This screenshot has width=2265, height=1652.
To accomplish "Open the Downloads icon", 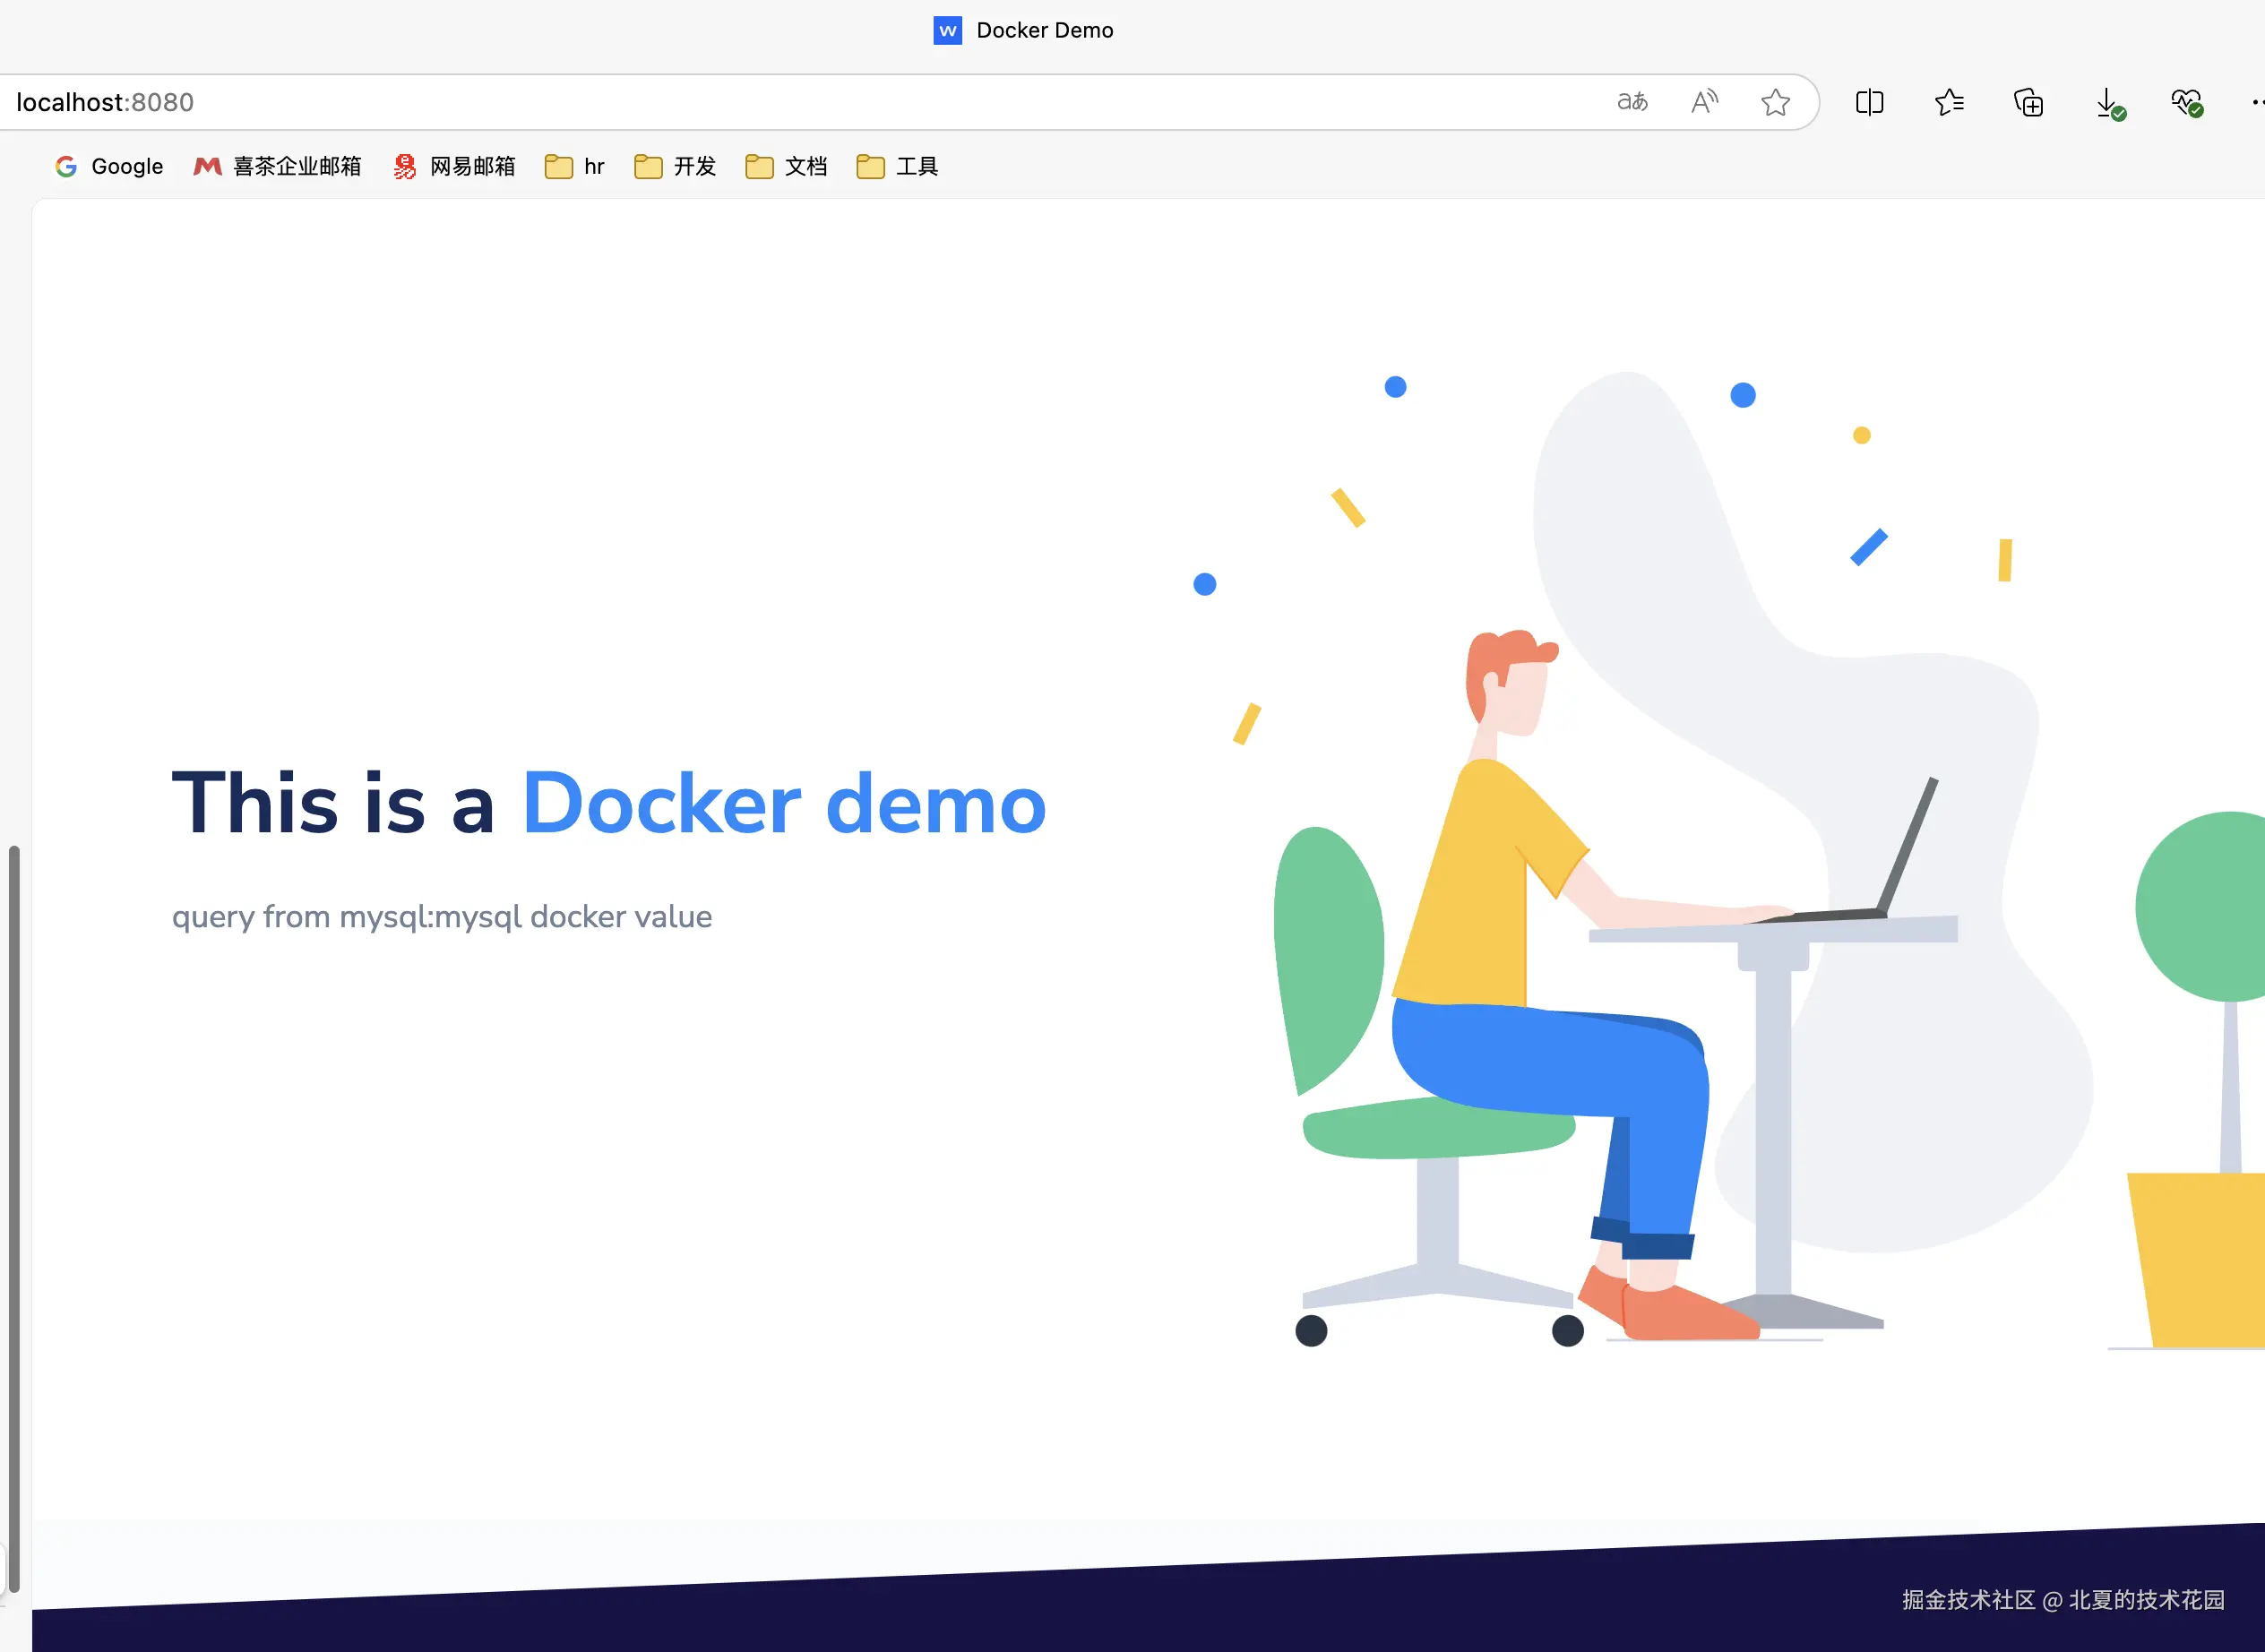I will click(x=2108, y=102).
